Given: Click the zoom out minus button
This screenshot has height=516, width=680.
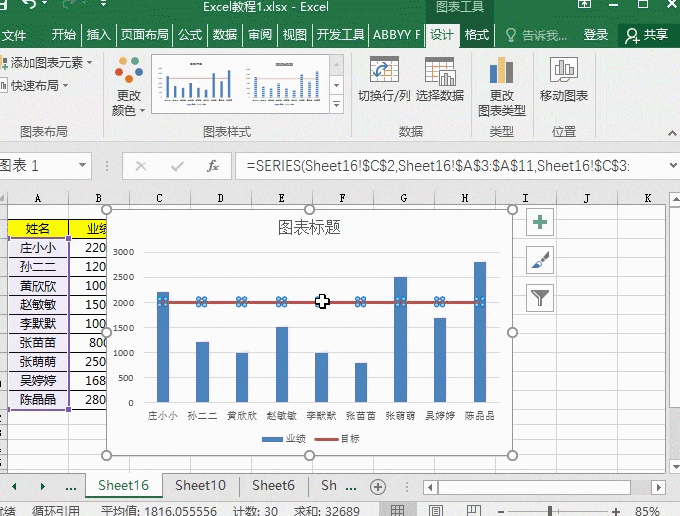Looking at the screenshot, I should point(501,512).
